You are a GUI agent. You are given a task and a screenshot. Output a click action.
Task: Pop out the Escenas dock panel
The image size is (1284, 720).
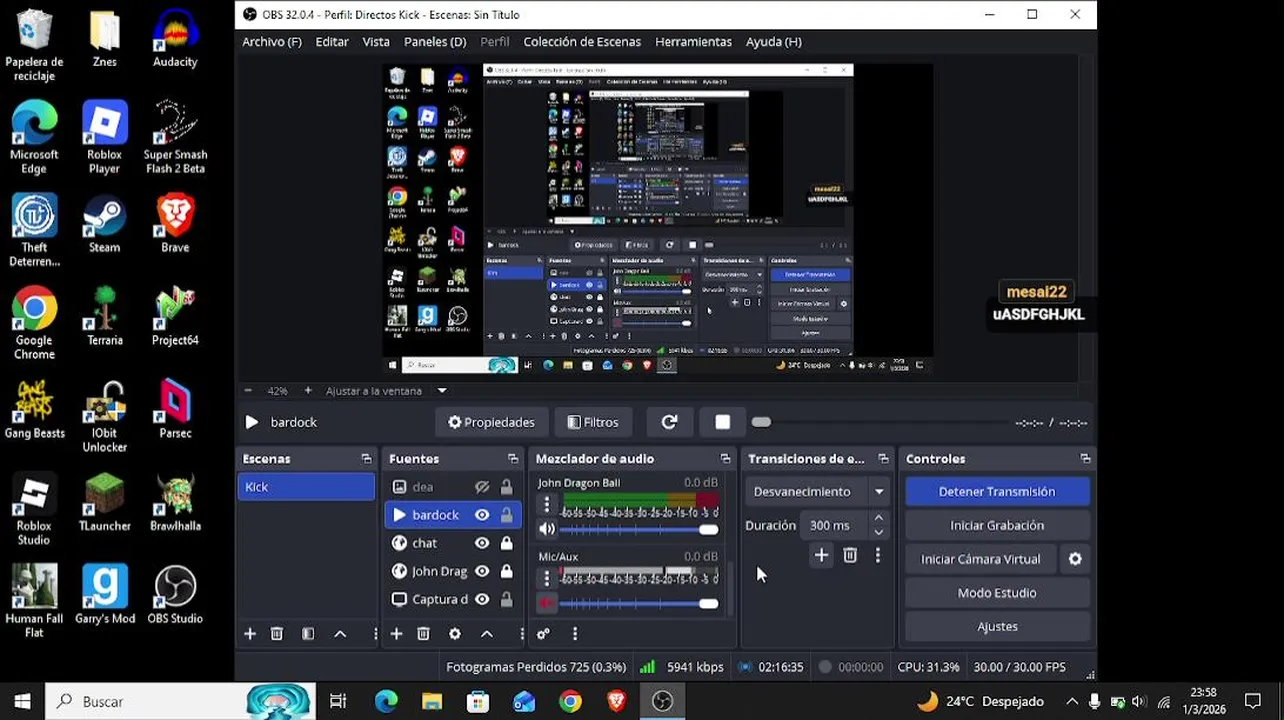coord(366,459)
